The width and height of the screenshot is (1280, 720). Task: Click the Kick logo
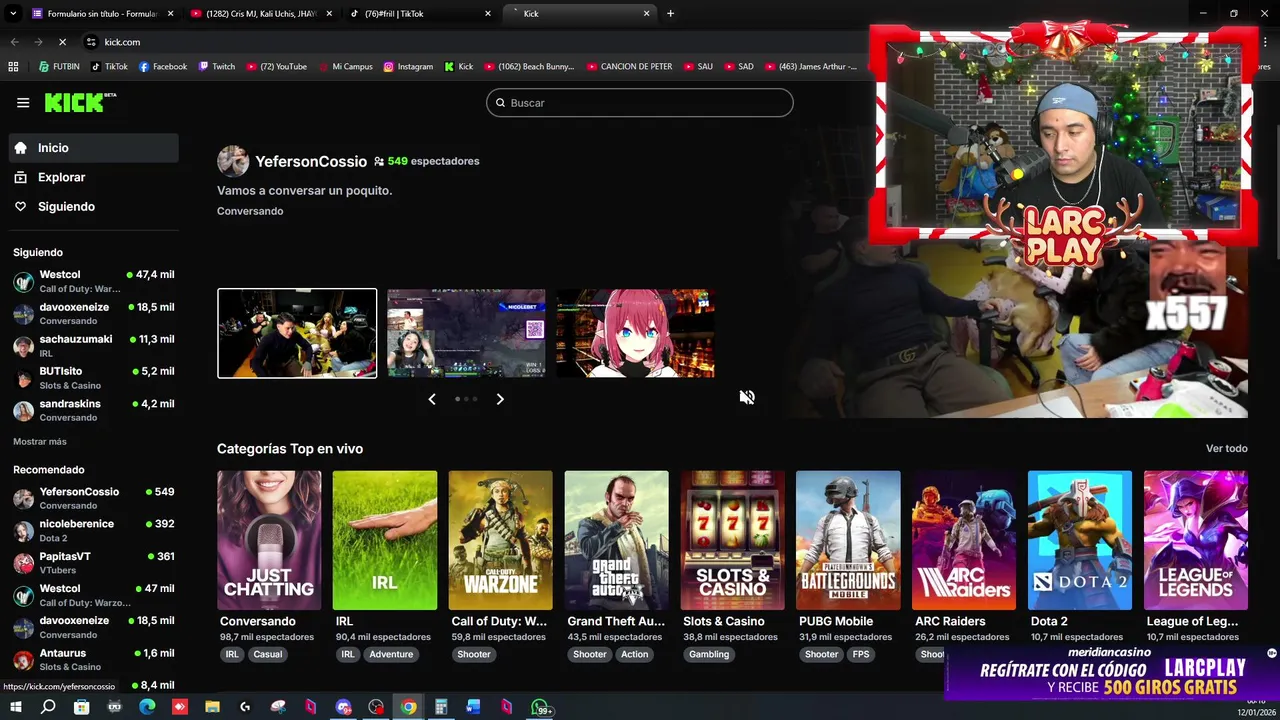(80, 102)
